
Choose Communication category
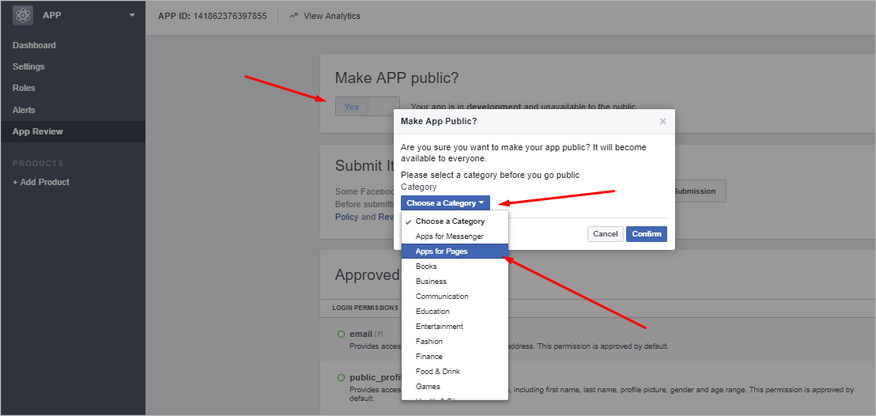(x=455, y=297)
